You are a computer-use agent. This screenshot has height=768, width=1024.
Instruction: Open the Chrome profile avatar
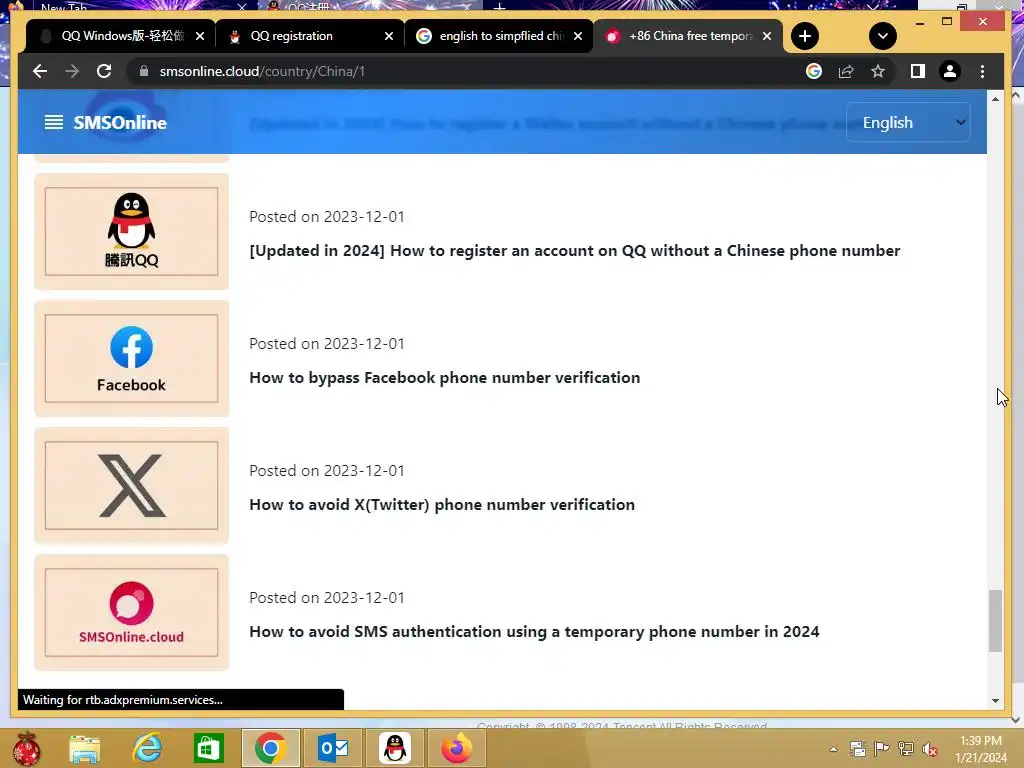[x=950, y=71]
